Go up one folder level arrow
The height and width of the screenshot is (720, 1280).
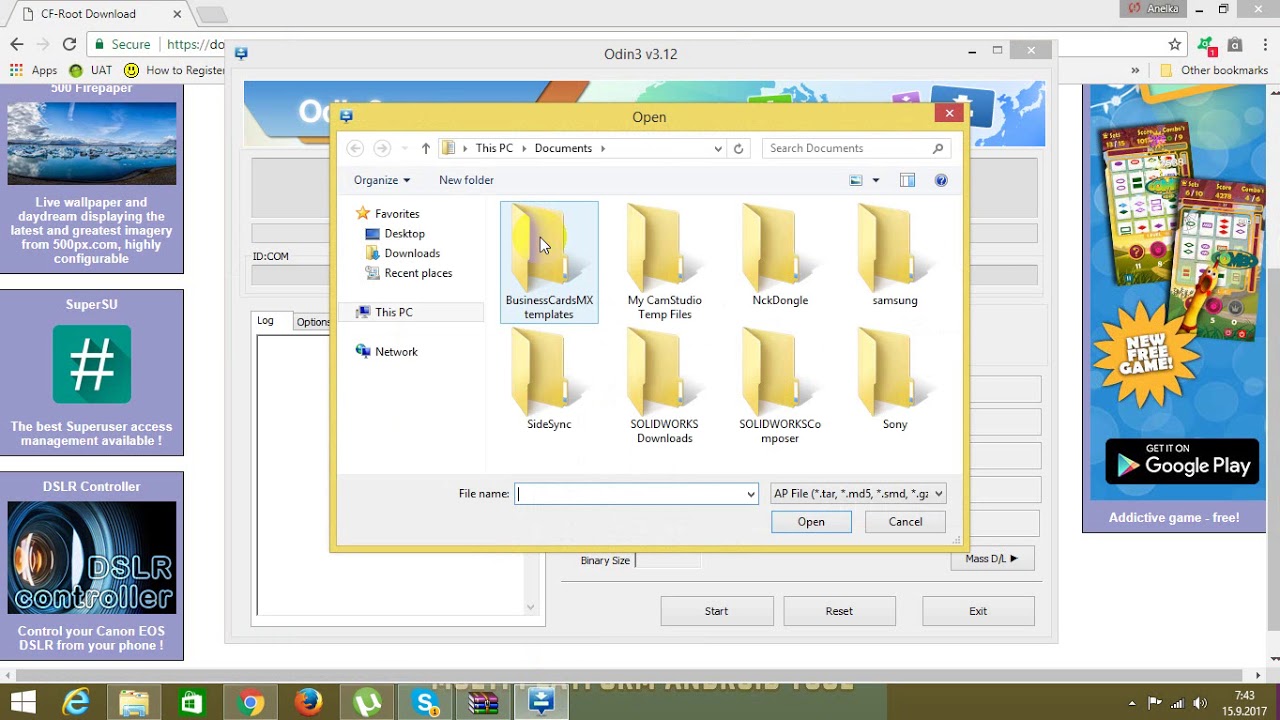[426, 148]
